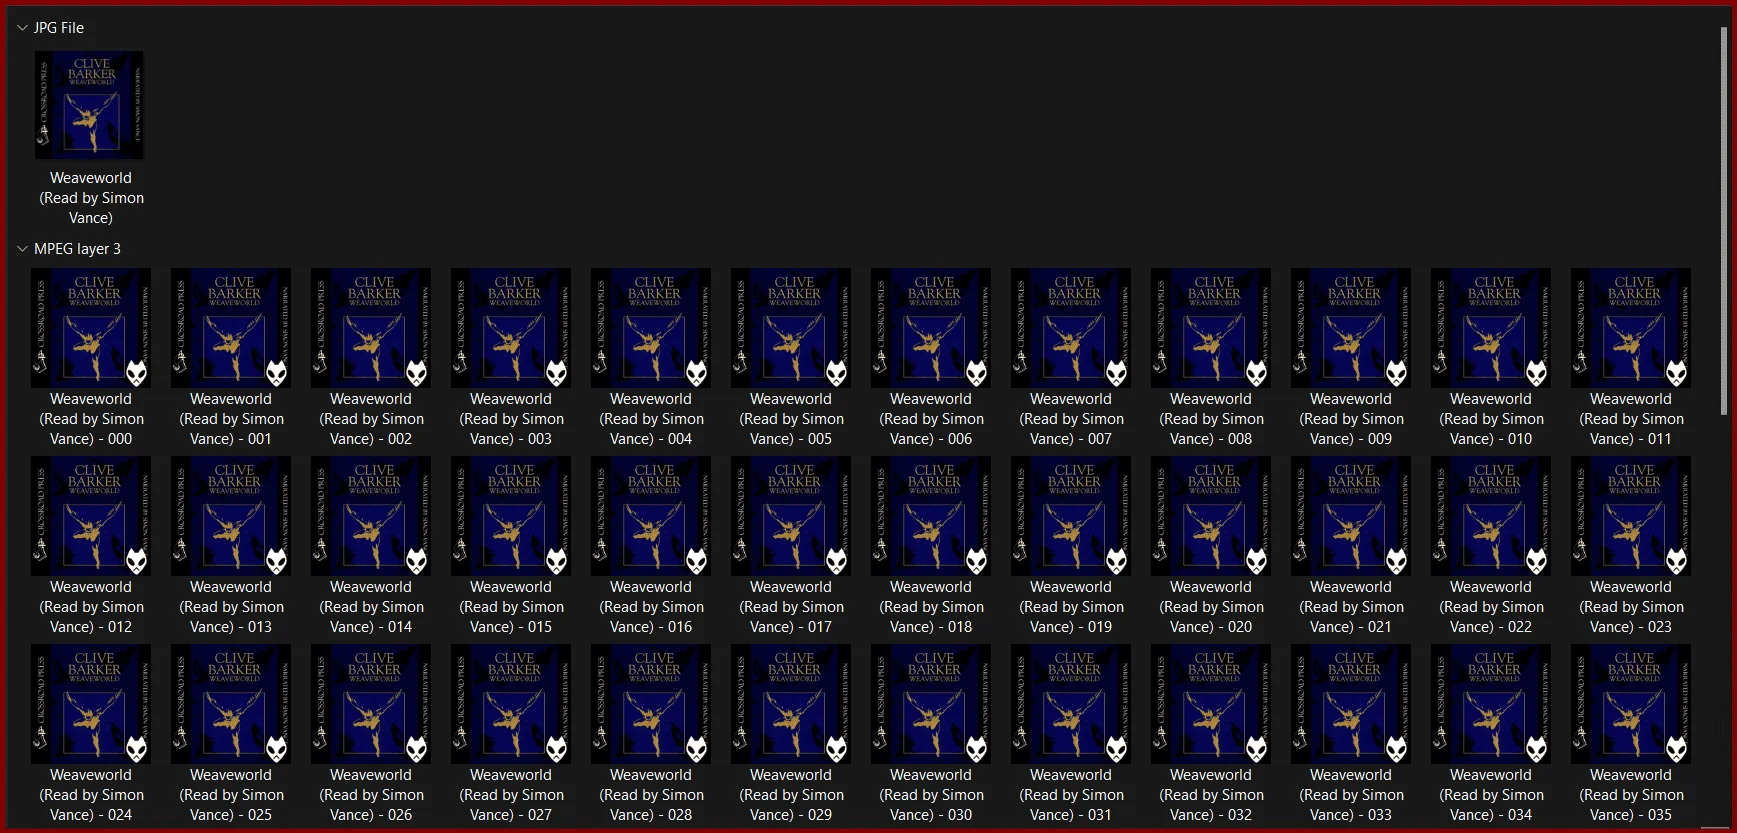The width and height of the screenshot is (1737, 833).
Task: Click the vertical scrollbar thumb
Action: click(1723, 221)
